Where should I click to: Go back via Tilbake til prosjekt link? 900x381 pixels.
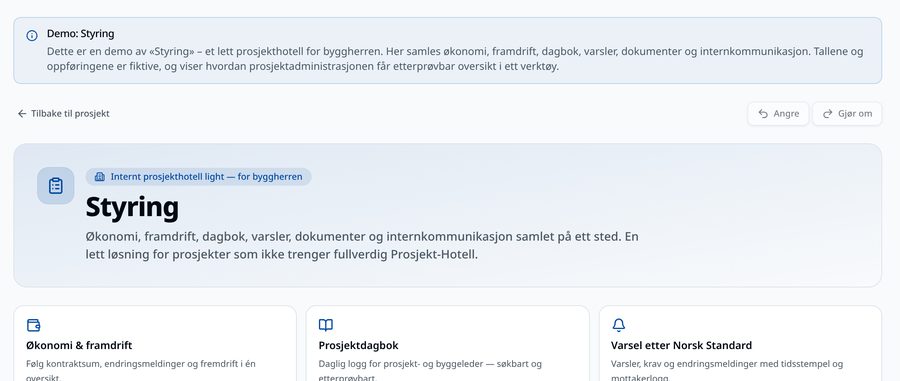click(63, 114)
